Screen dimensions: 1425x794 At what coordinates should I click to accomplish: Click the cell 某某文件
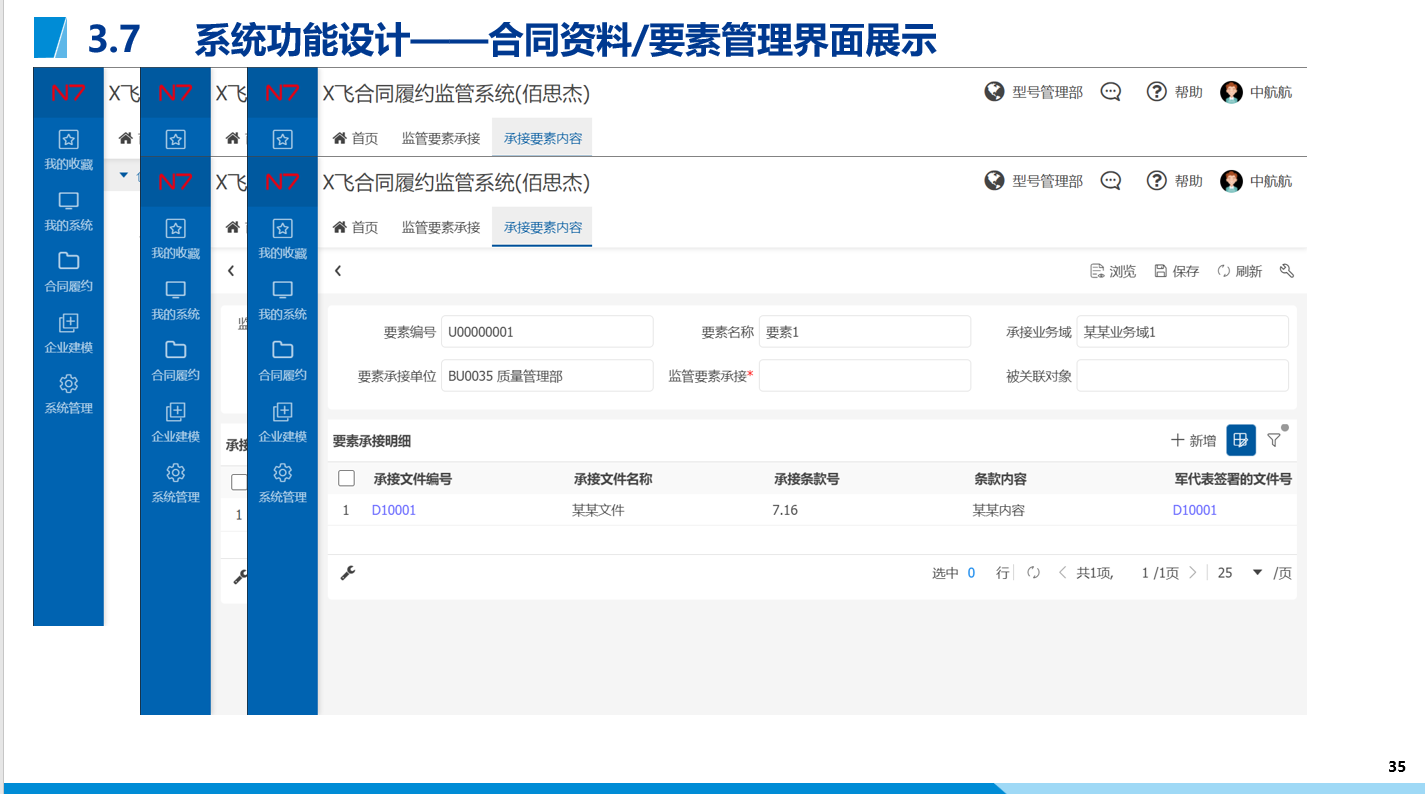tap(598, 510)
